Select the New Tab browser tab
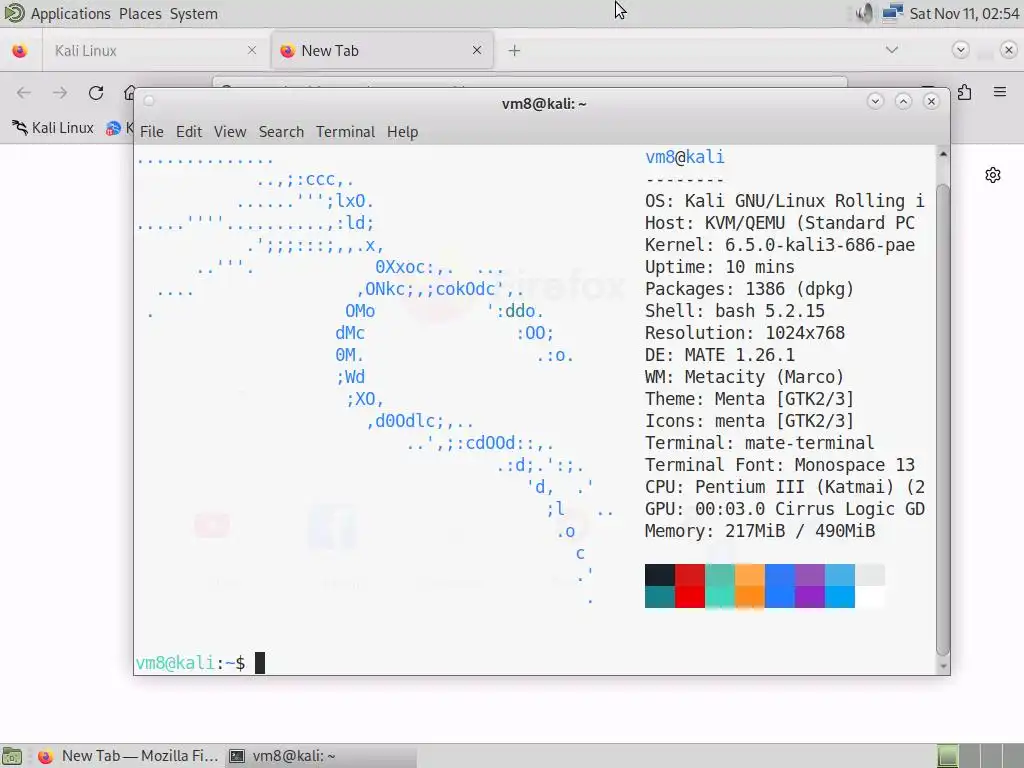The height and width of the screenshot is (768, 1024). 382,50
